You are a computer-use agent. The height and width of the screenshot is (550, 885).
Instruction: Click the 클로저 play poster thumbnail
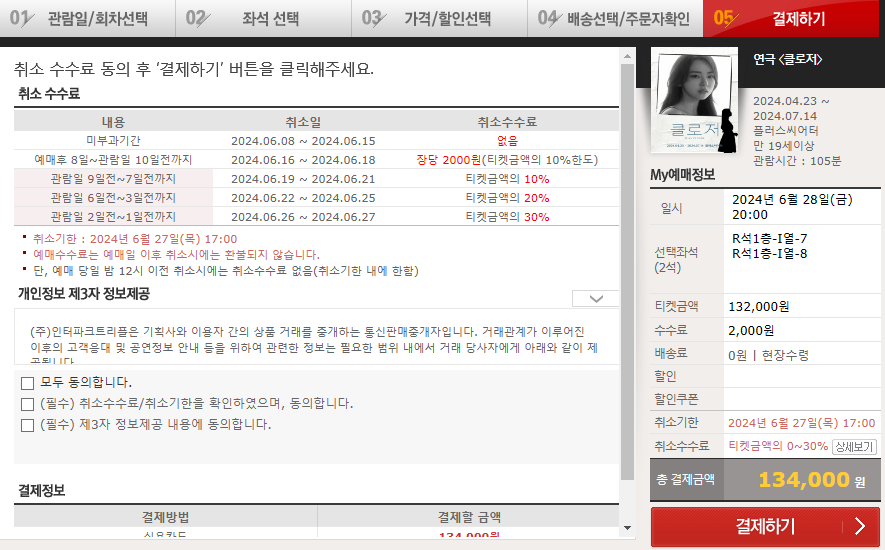click(694, 99)
